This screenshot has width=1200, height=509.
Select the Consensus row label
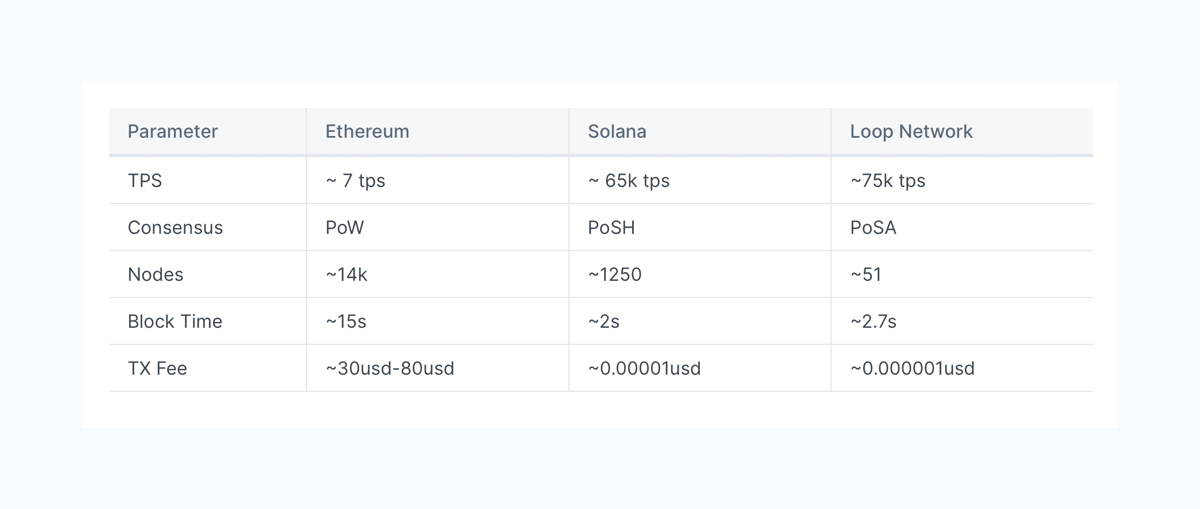tap(175, 228)
